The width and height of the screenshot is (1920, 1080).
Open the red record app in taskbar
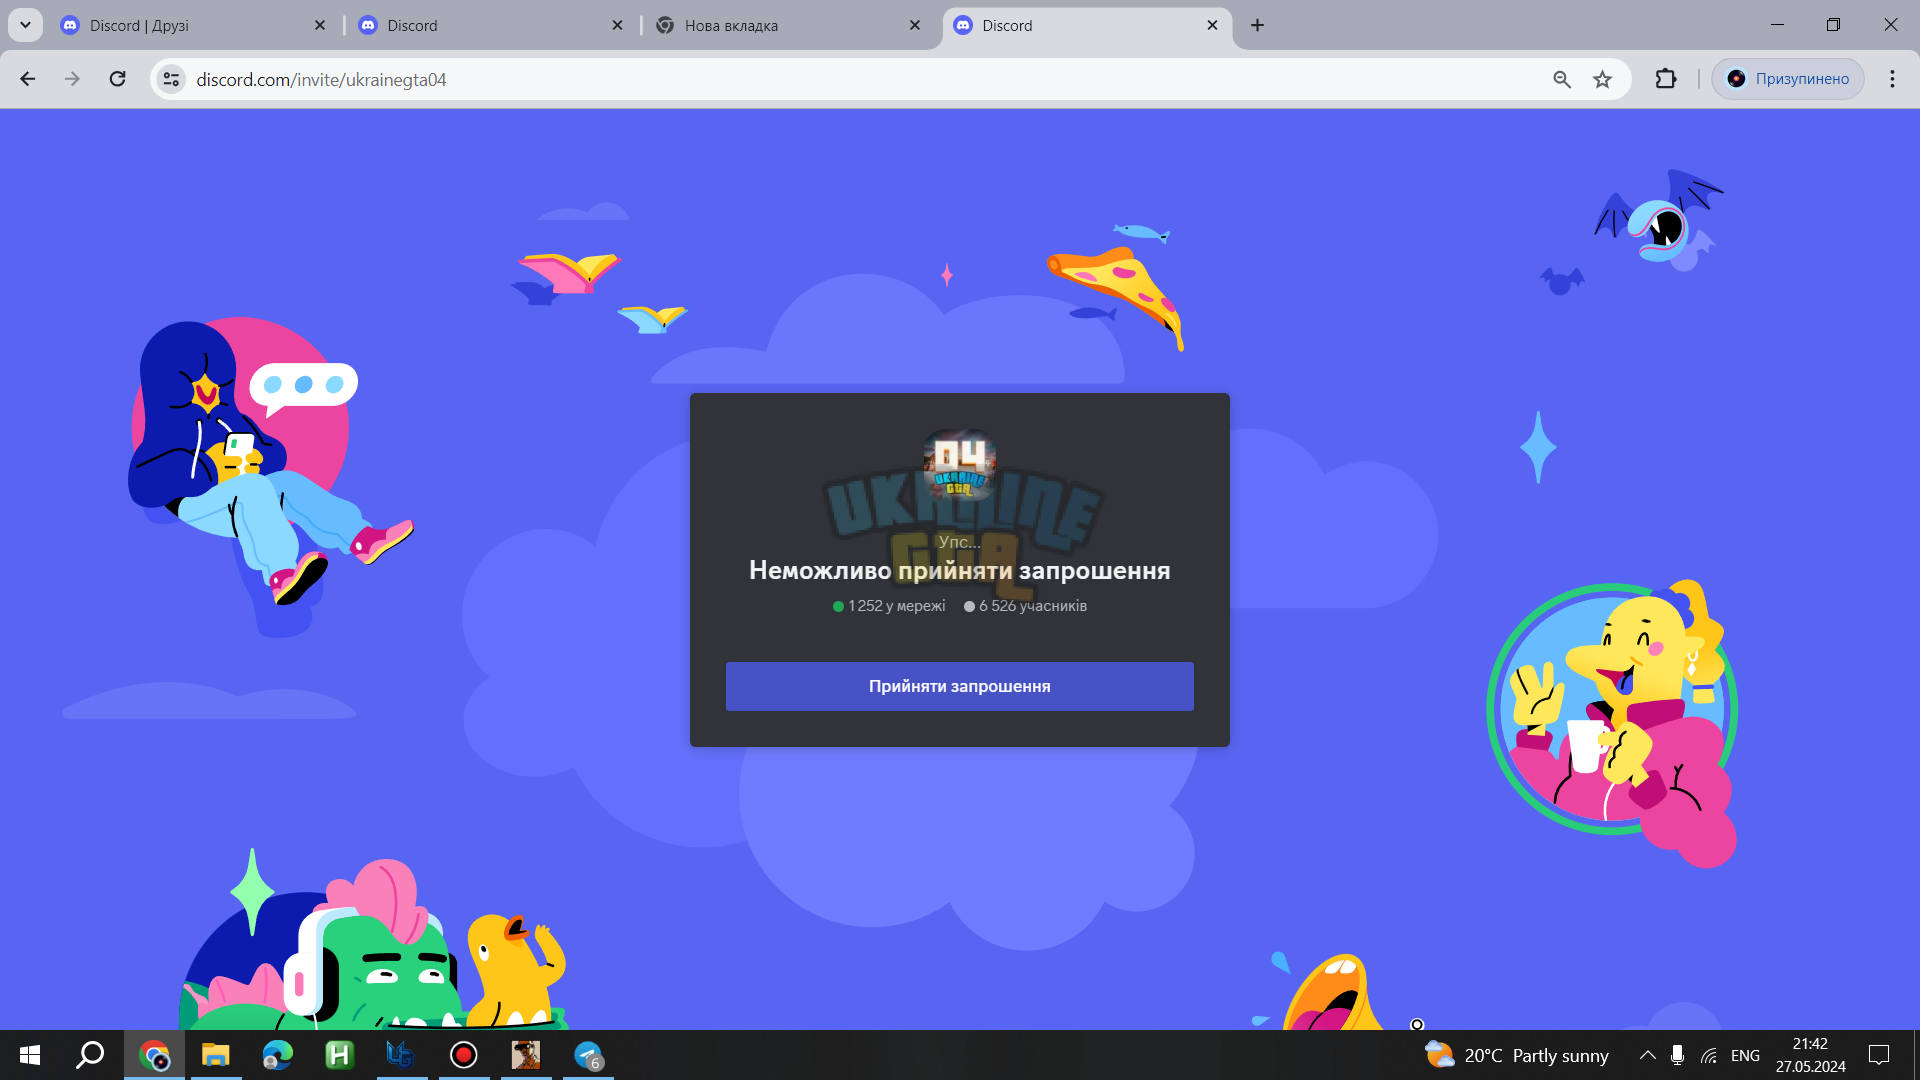pos(464,1055)
